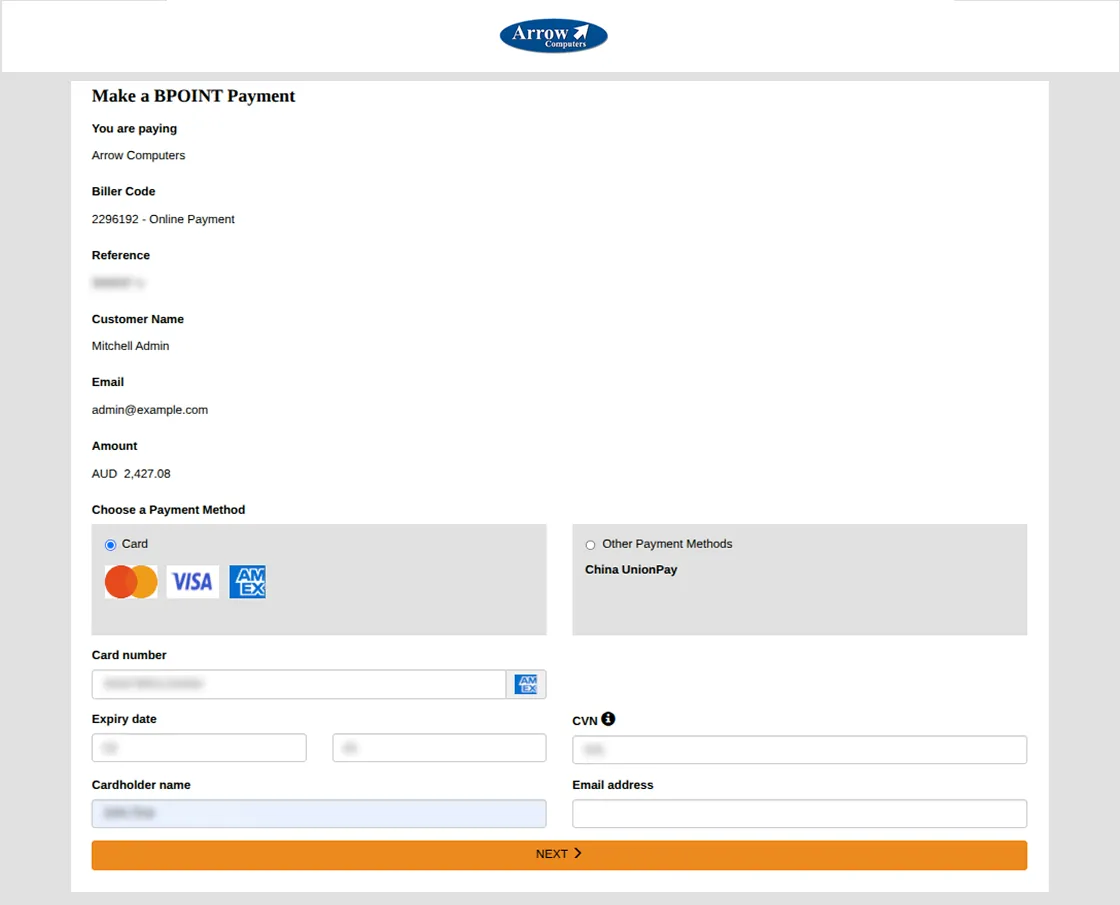The height and width of the screenshot is (905, 1120).
Task: Click the 'Reference' label
Action: tap(121, 255)
